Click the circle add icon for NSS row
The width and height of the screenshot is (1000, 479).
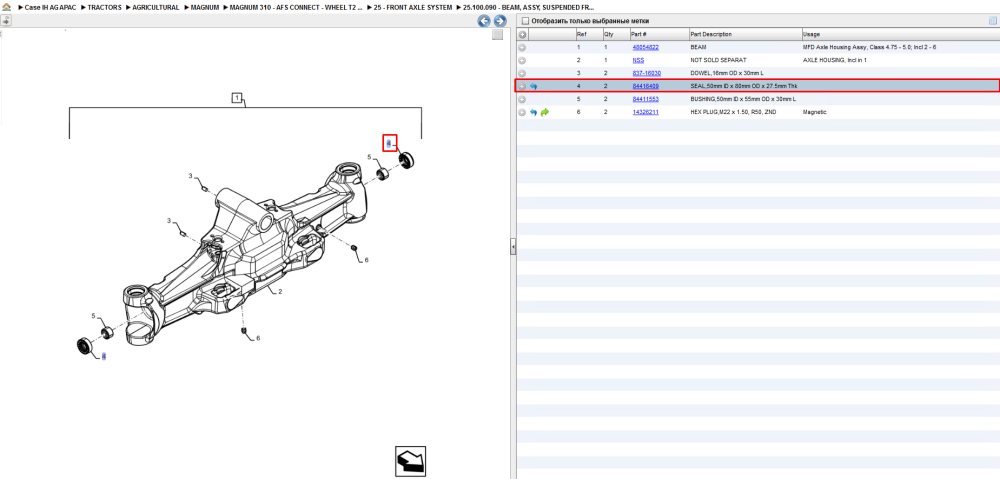(x=522, y=60)
